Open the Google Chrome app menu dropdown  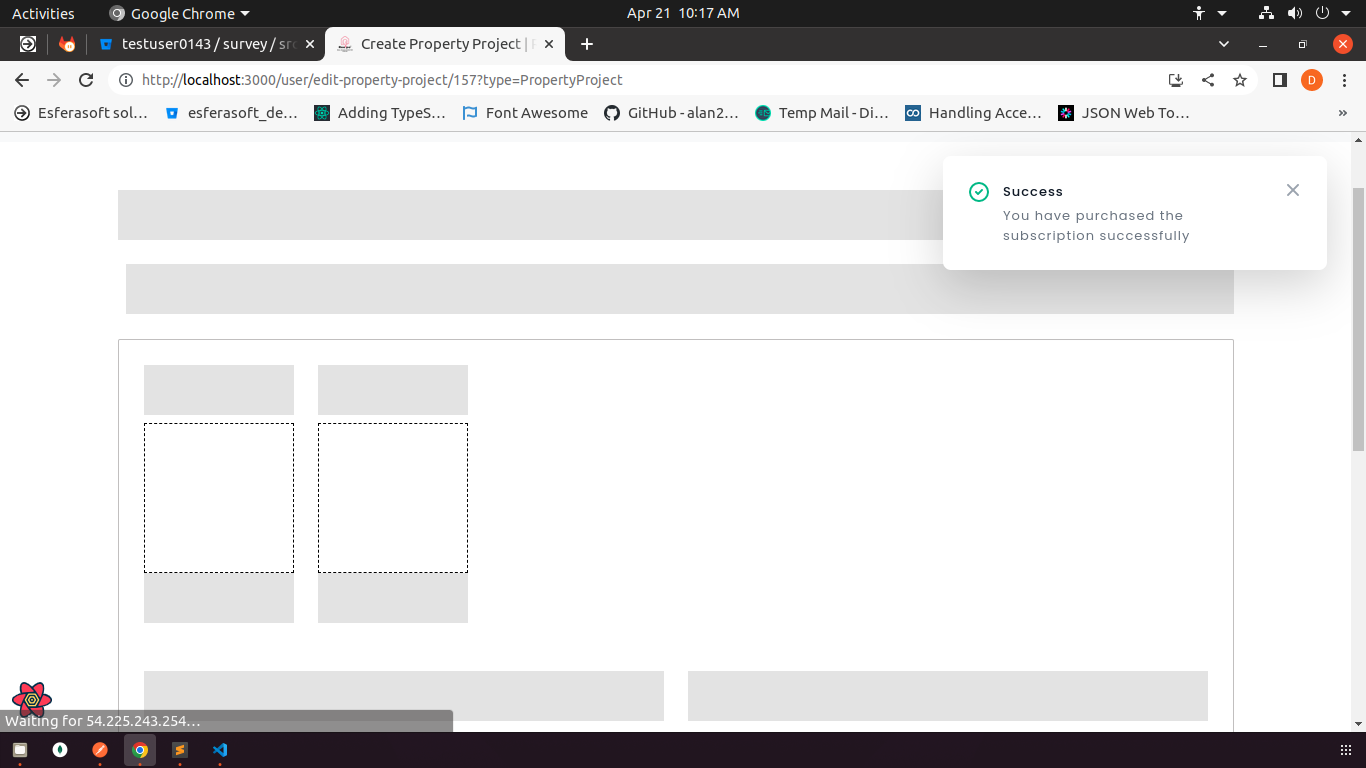(x=180, y=14)
